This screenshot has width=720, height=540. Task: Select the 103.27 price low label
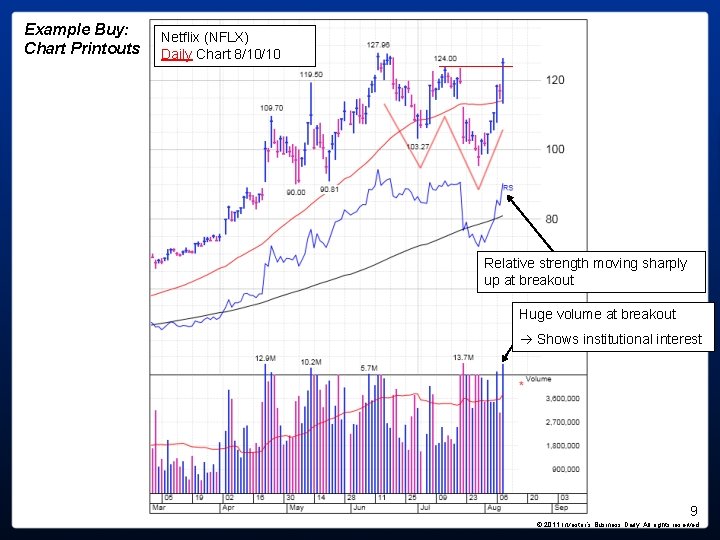(418, 147)
